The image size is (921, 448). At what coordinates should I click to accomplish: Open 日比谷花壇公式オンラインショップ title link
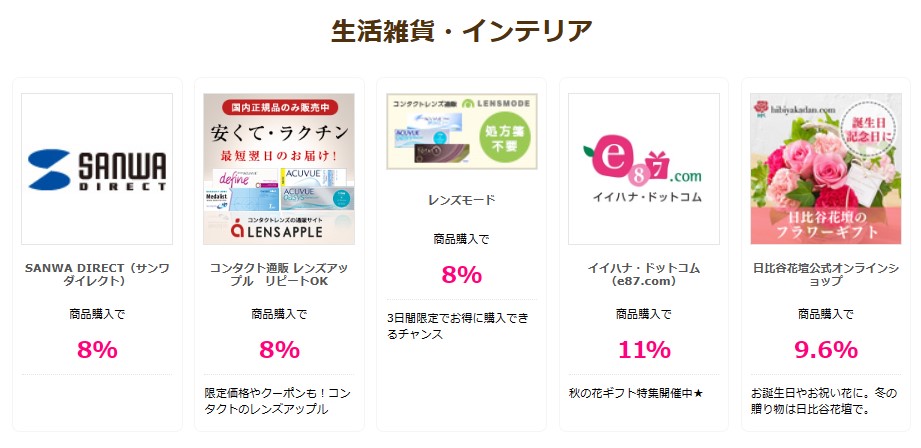coord(826,274)
